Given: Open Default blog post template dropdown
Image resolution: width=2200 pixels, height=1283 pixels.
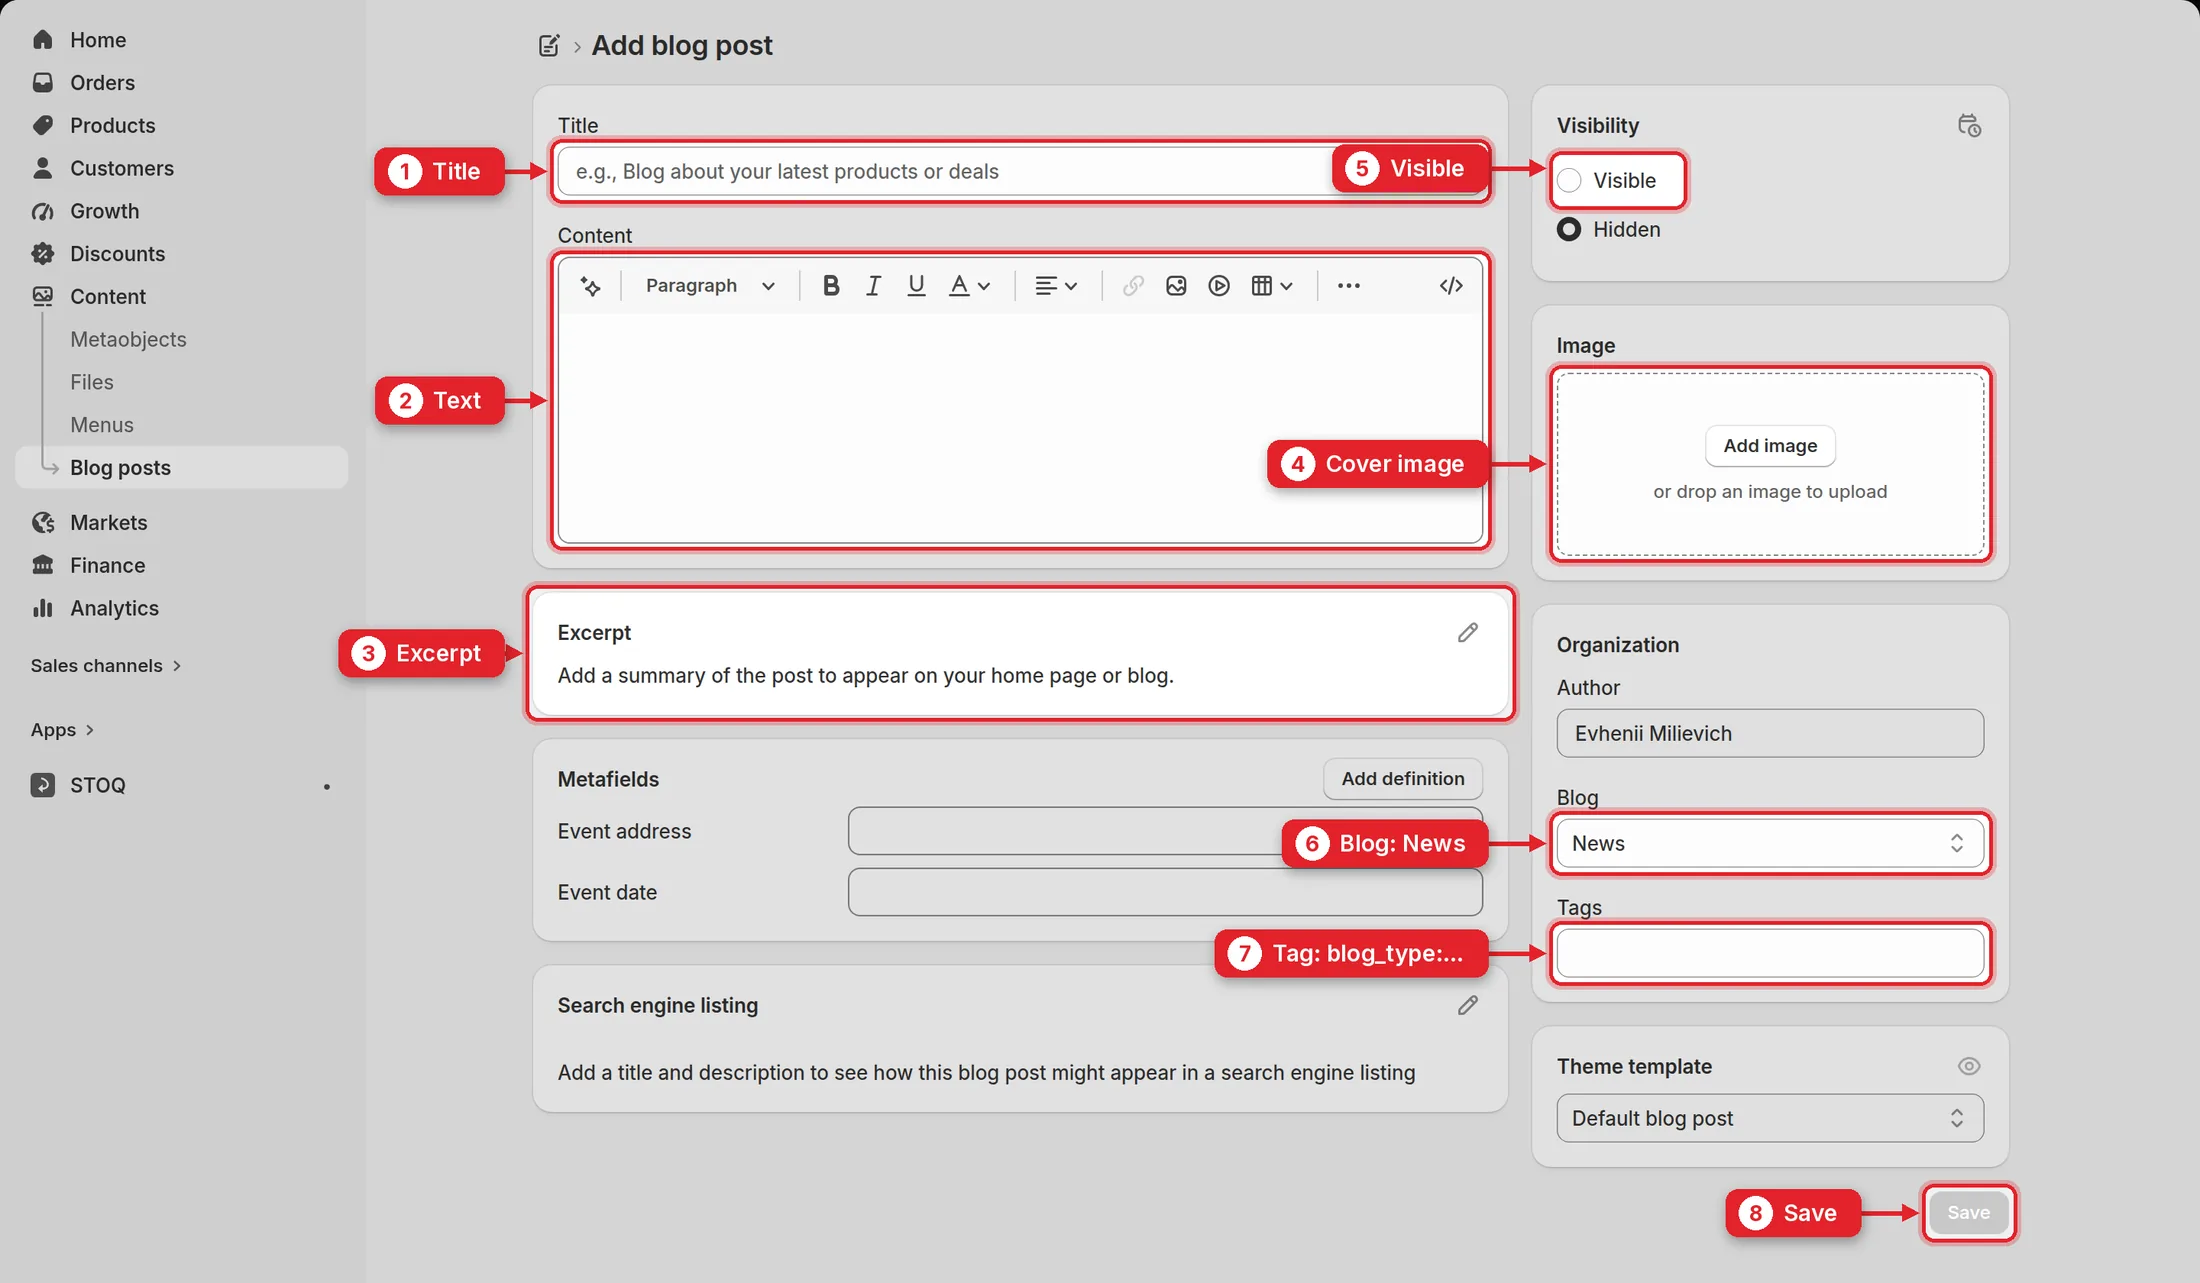Looking at the screenshot, I should click(1770, 1118).
